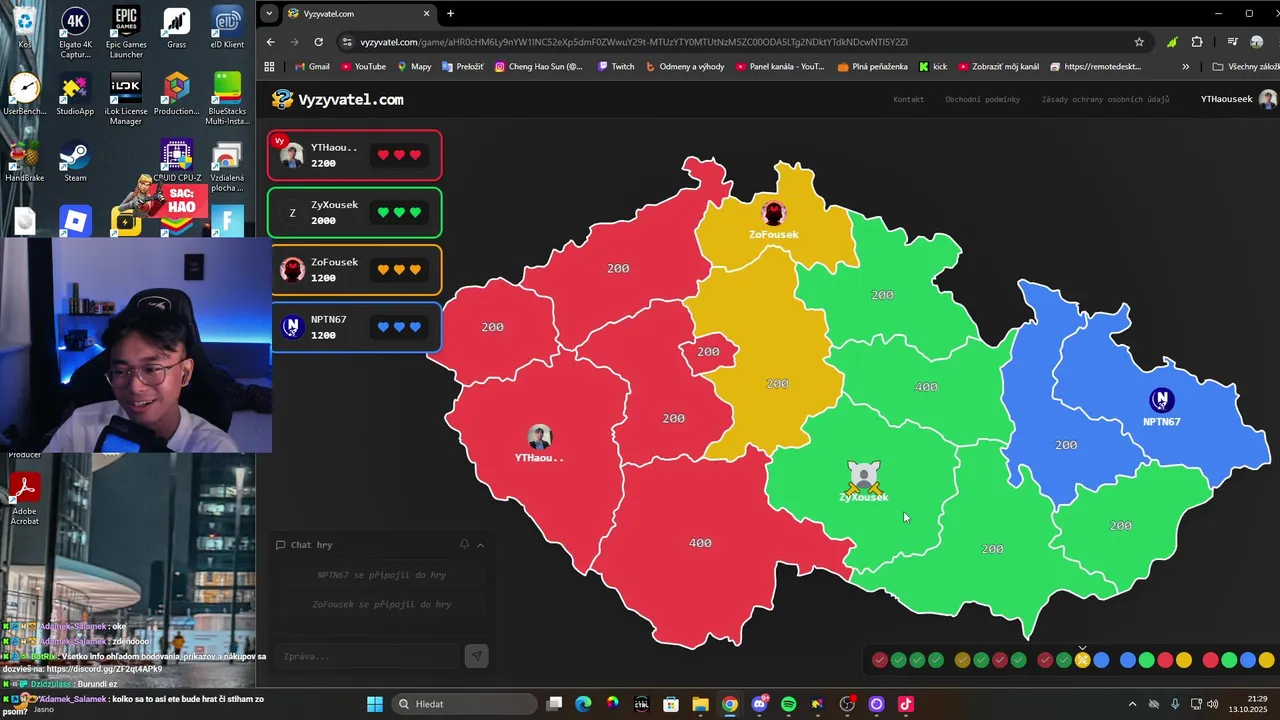Show hidden system tray icons
This screenshot has width=1280, height=720.
pyautogui.click(x=1132, y=704)
